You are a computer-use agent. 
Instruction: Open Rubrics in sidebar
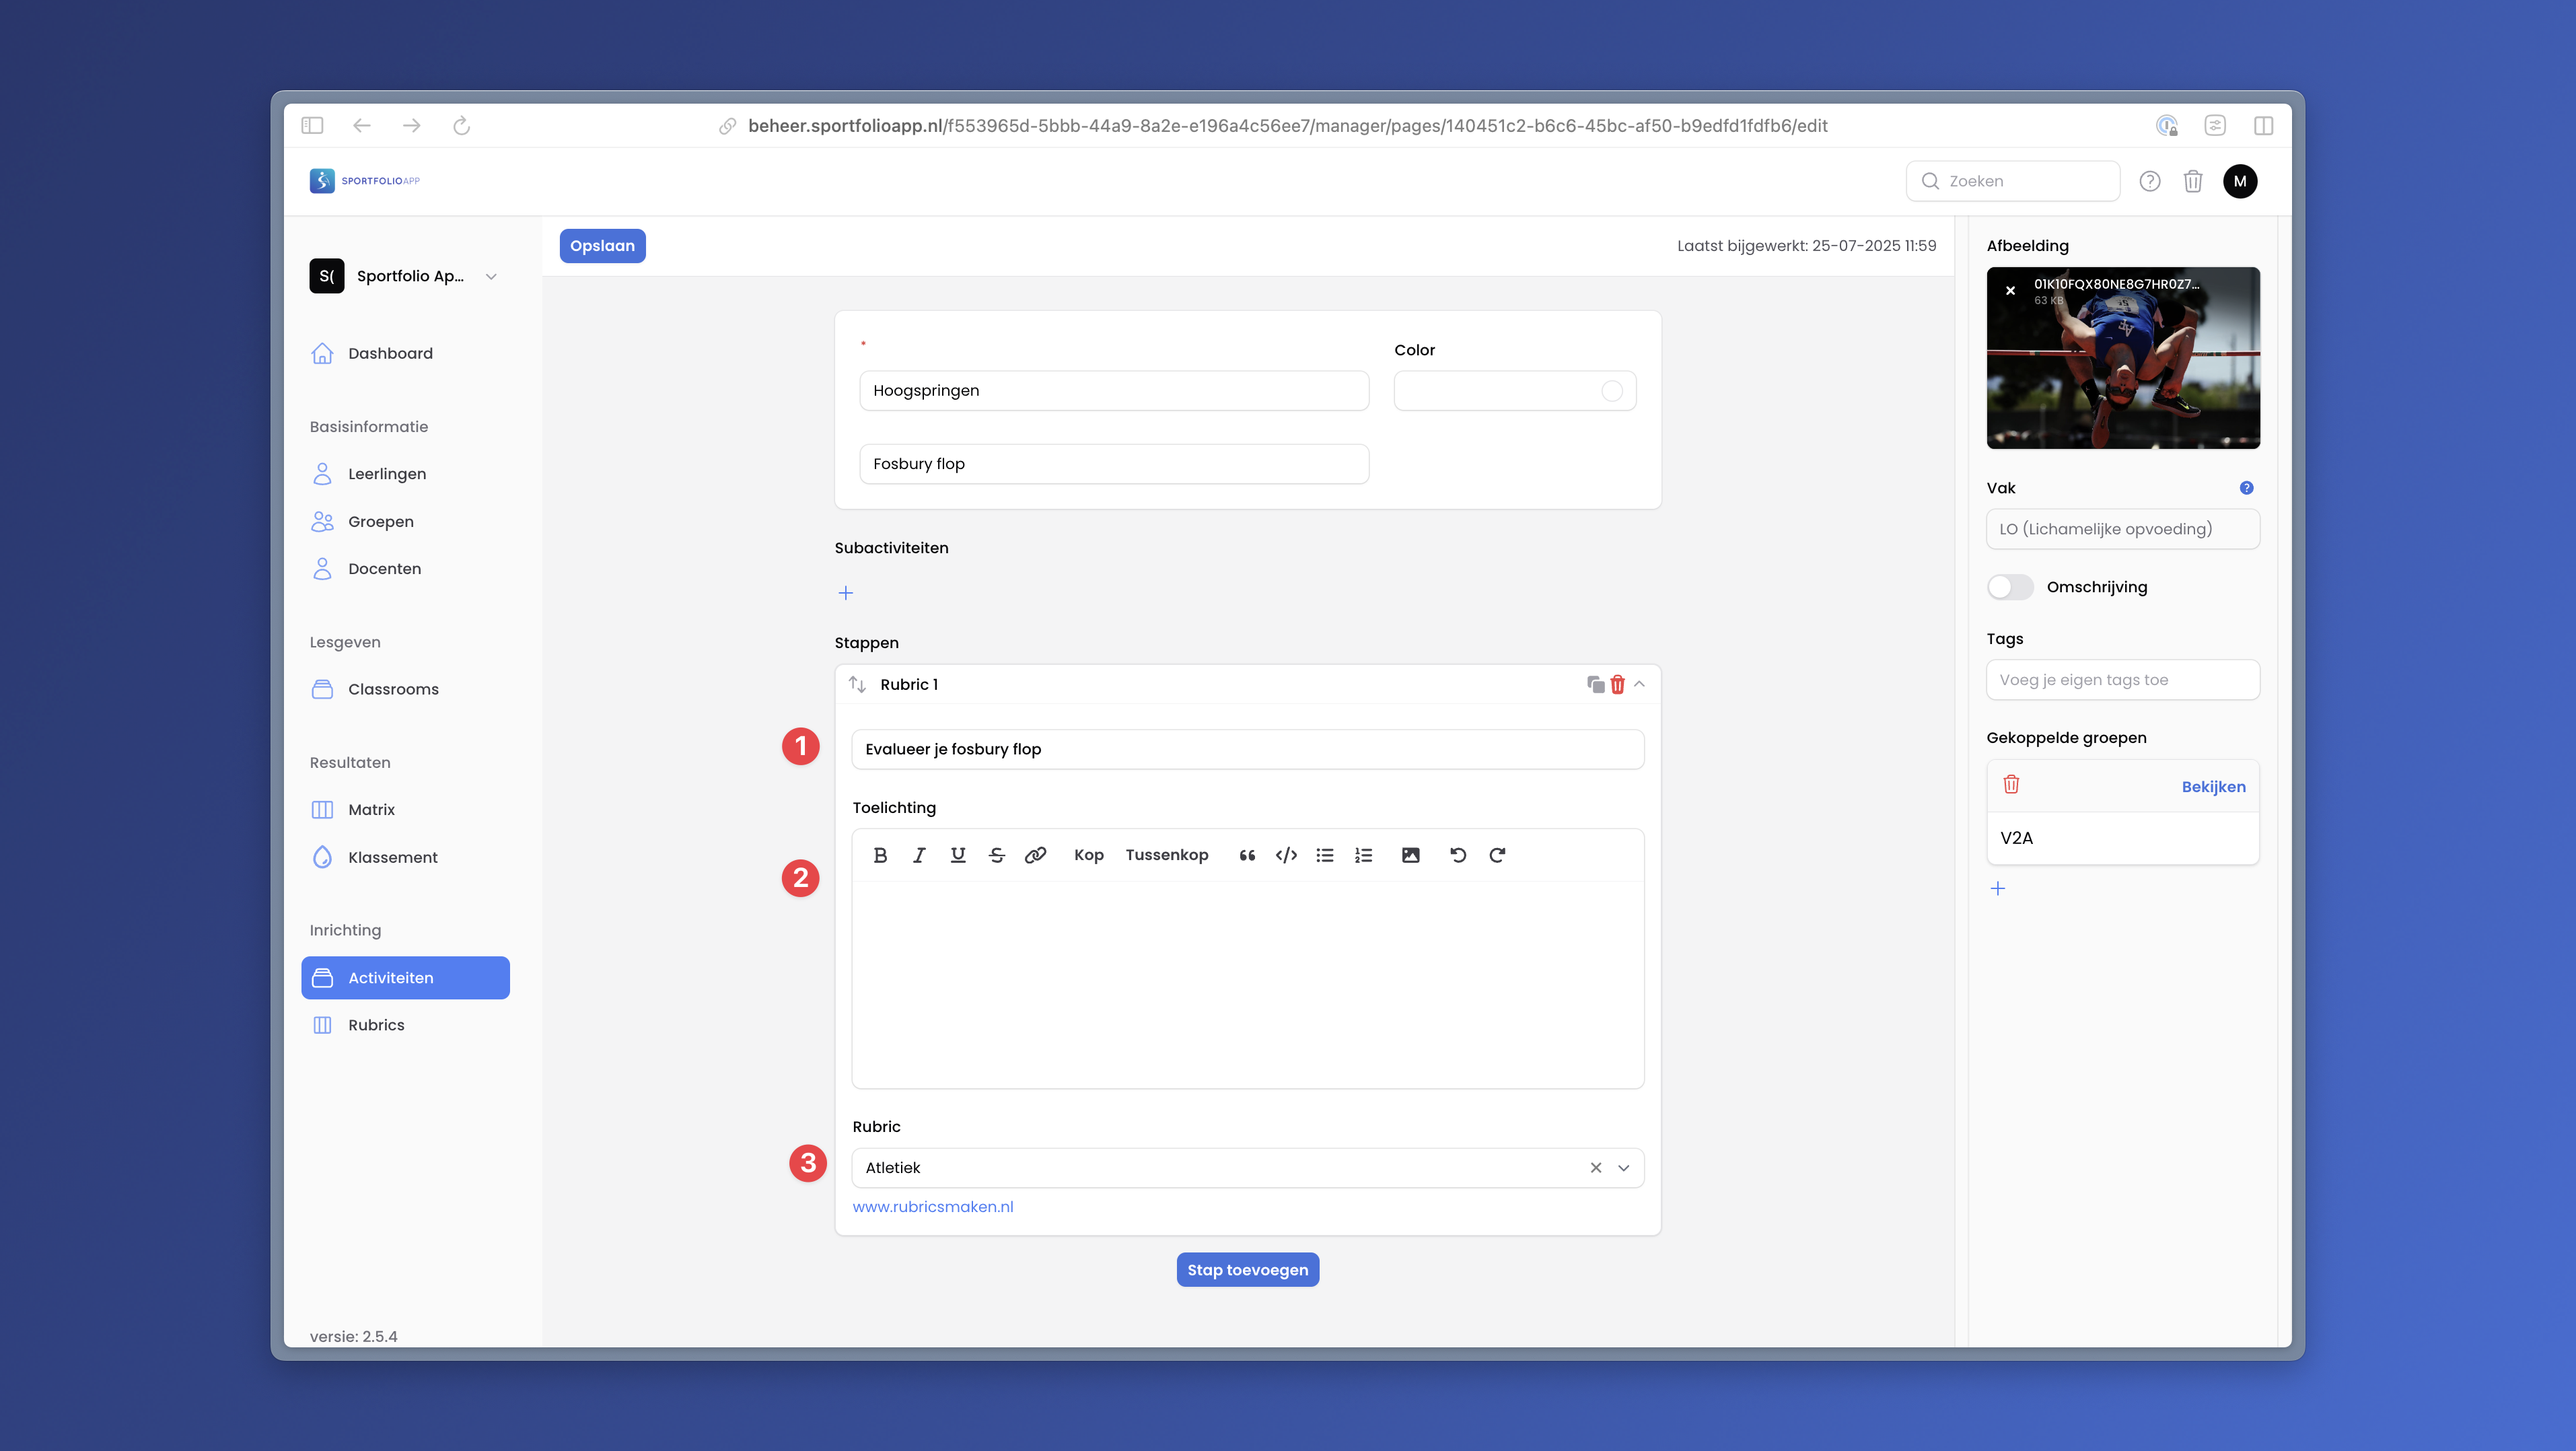tap(376, 1025)
